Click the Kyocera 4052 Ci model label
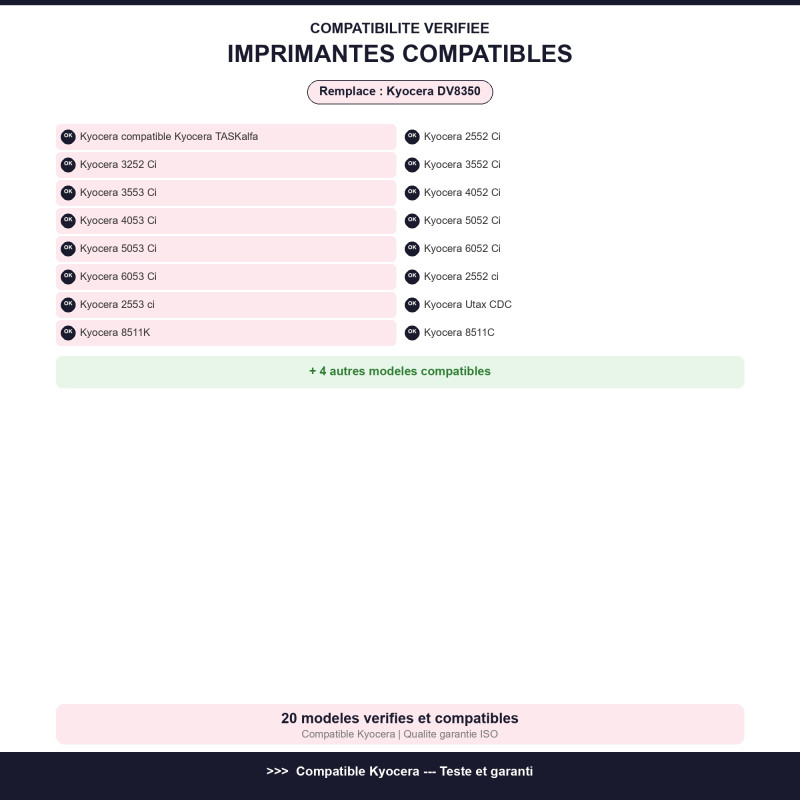This screenshot has height=800, width=800. click(462, 193)
